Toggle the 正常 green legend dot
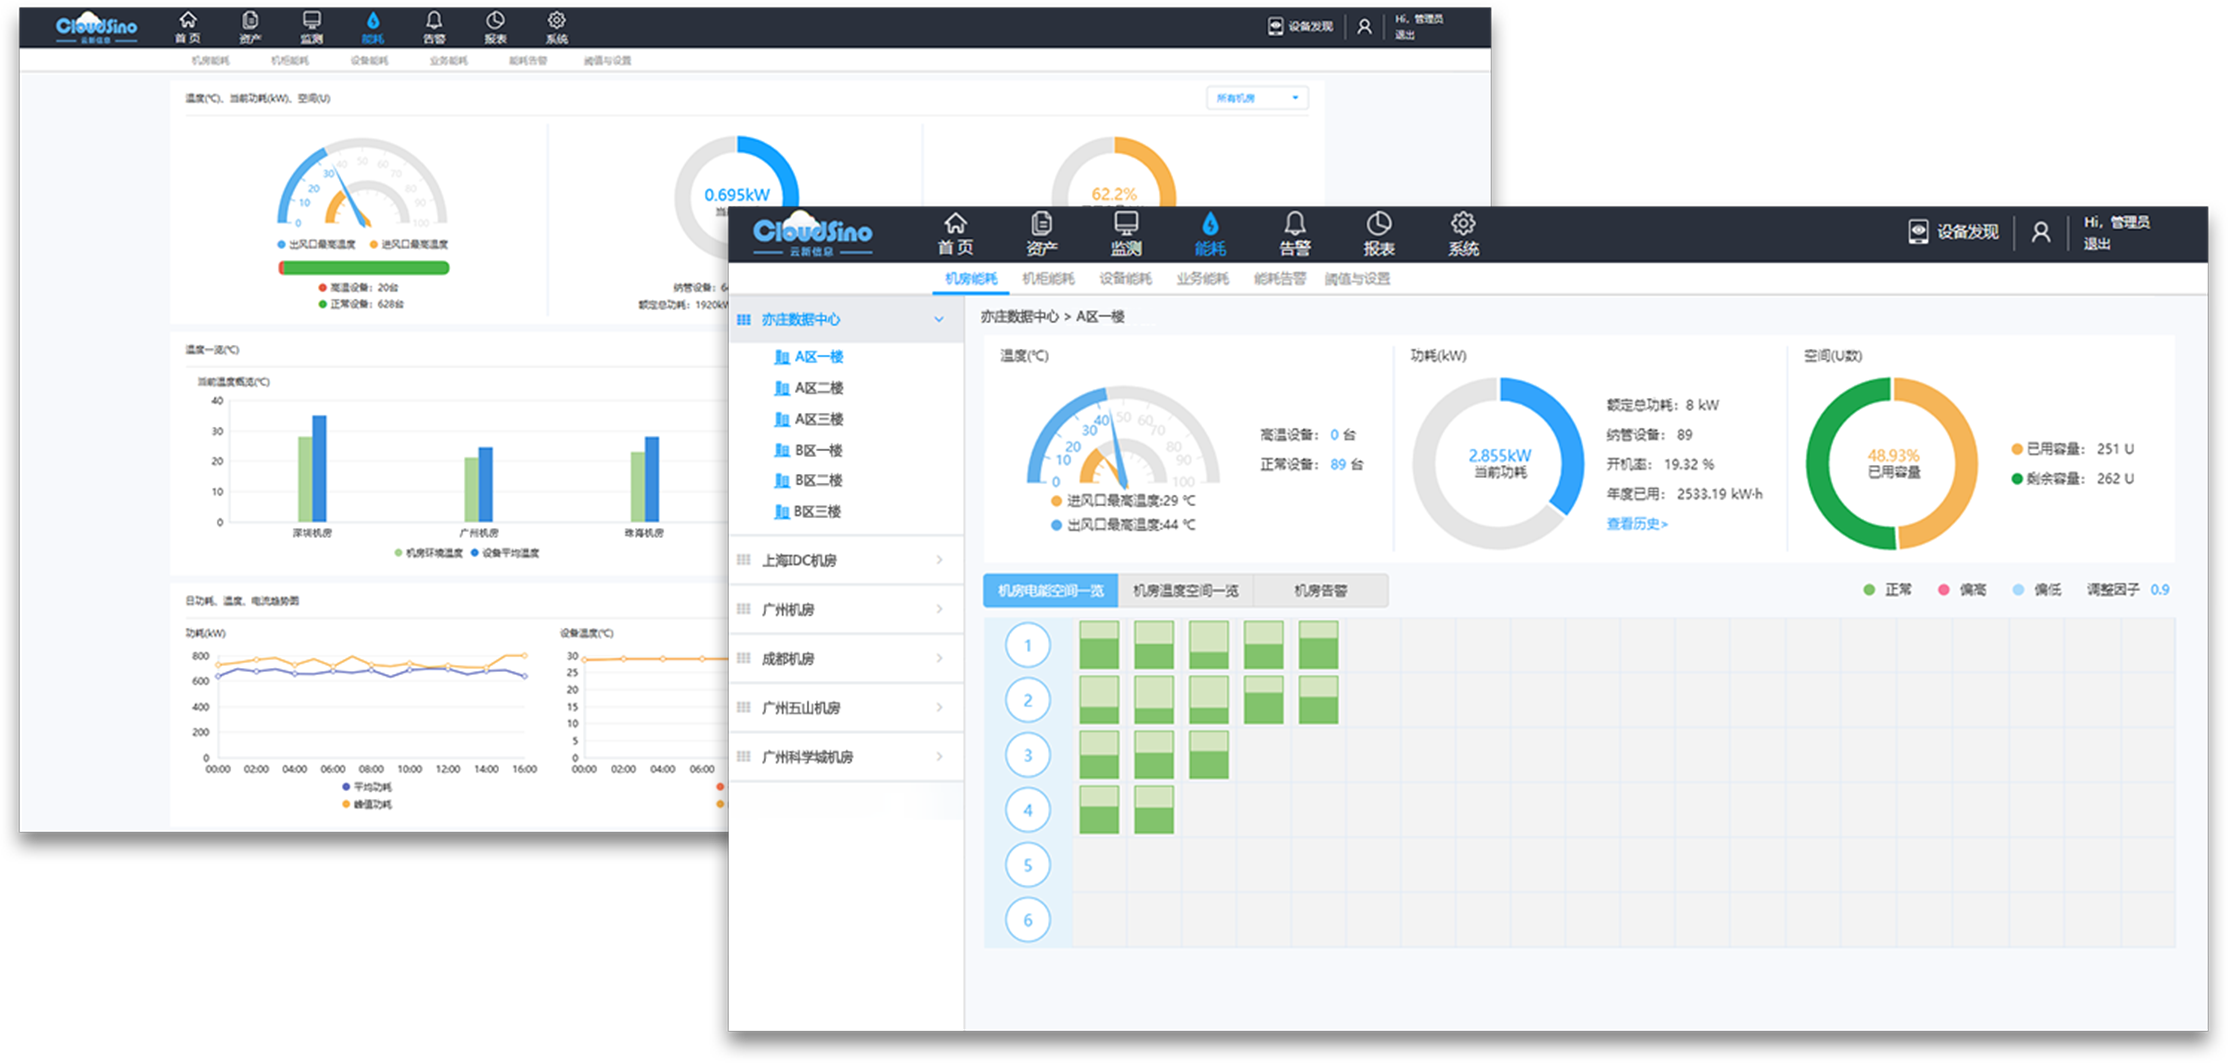 [1869, 590]
